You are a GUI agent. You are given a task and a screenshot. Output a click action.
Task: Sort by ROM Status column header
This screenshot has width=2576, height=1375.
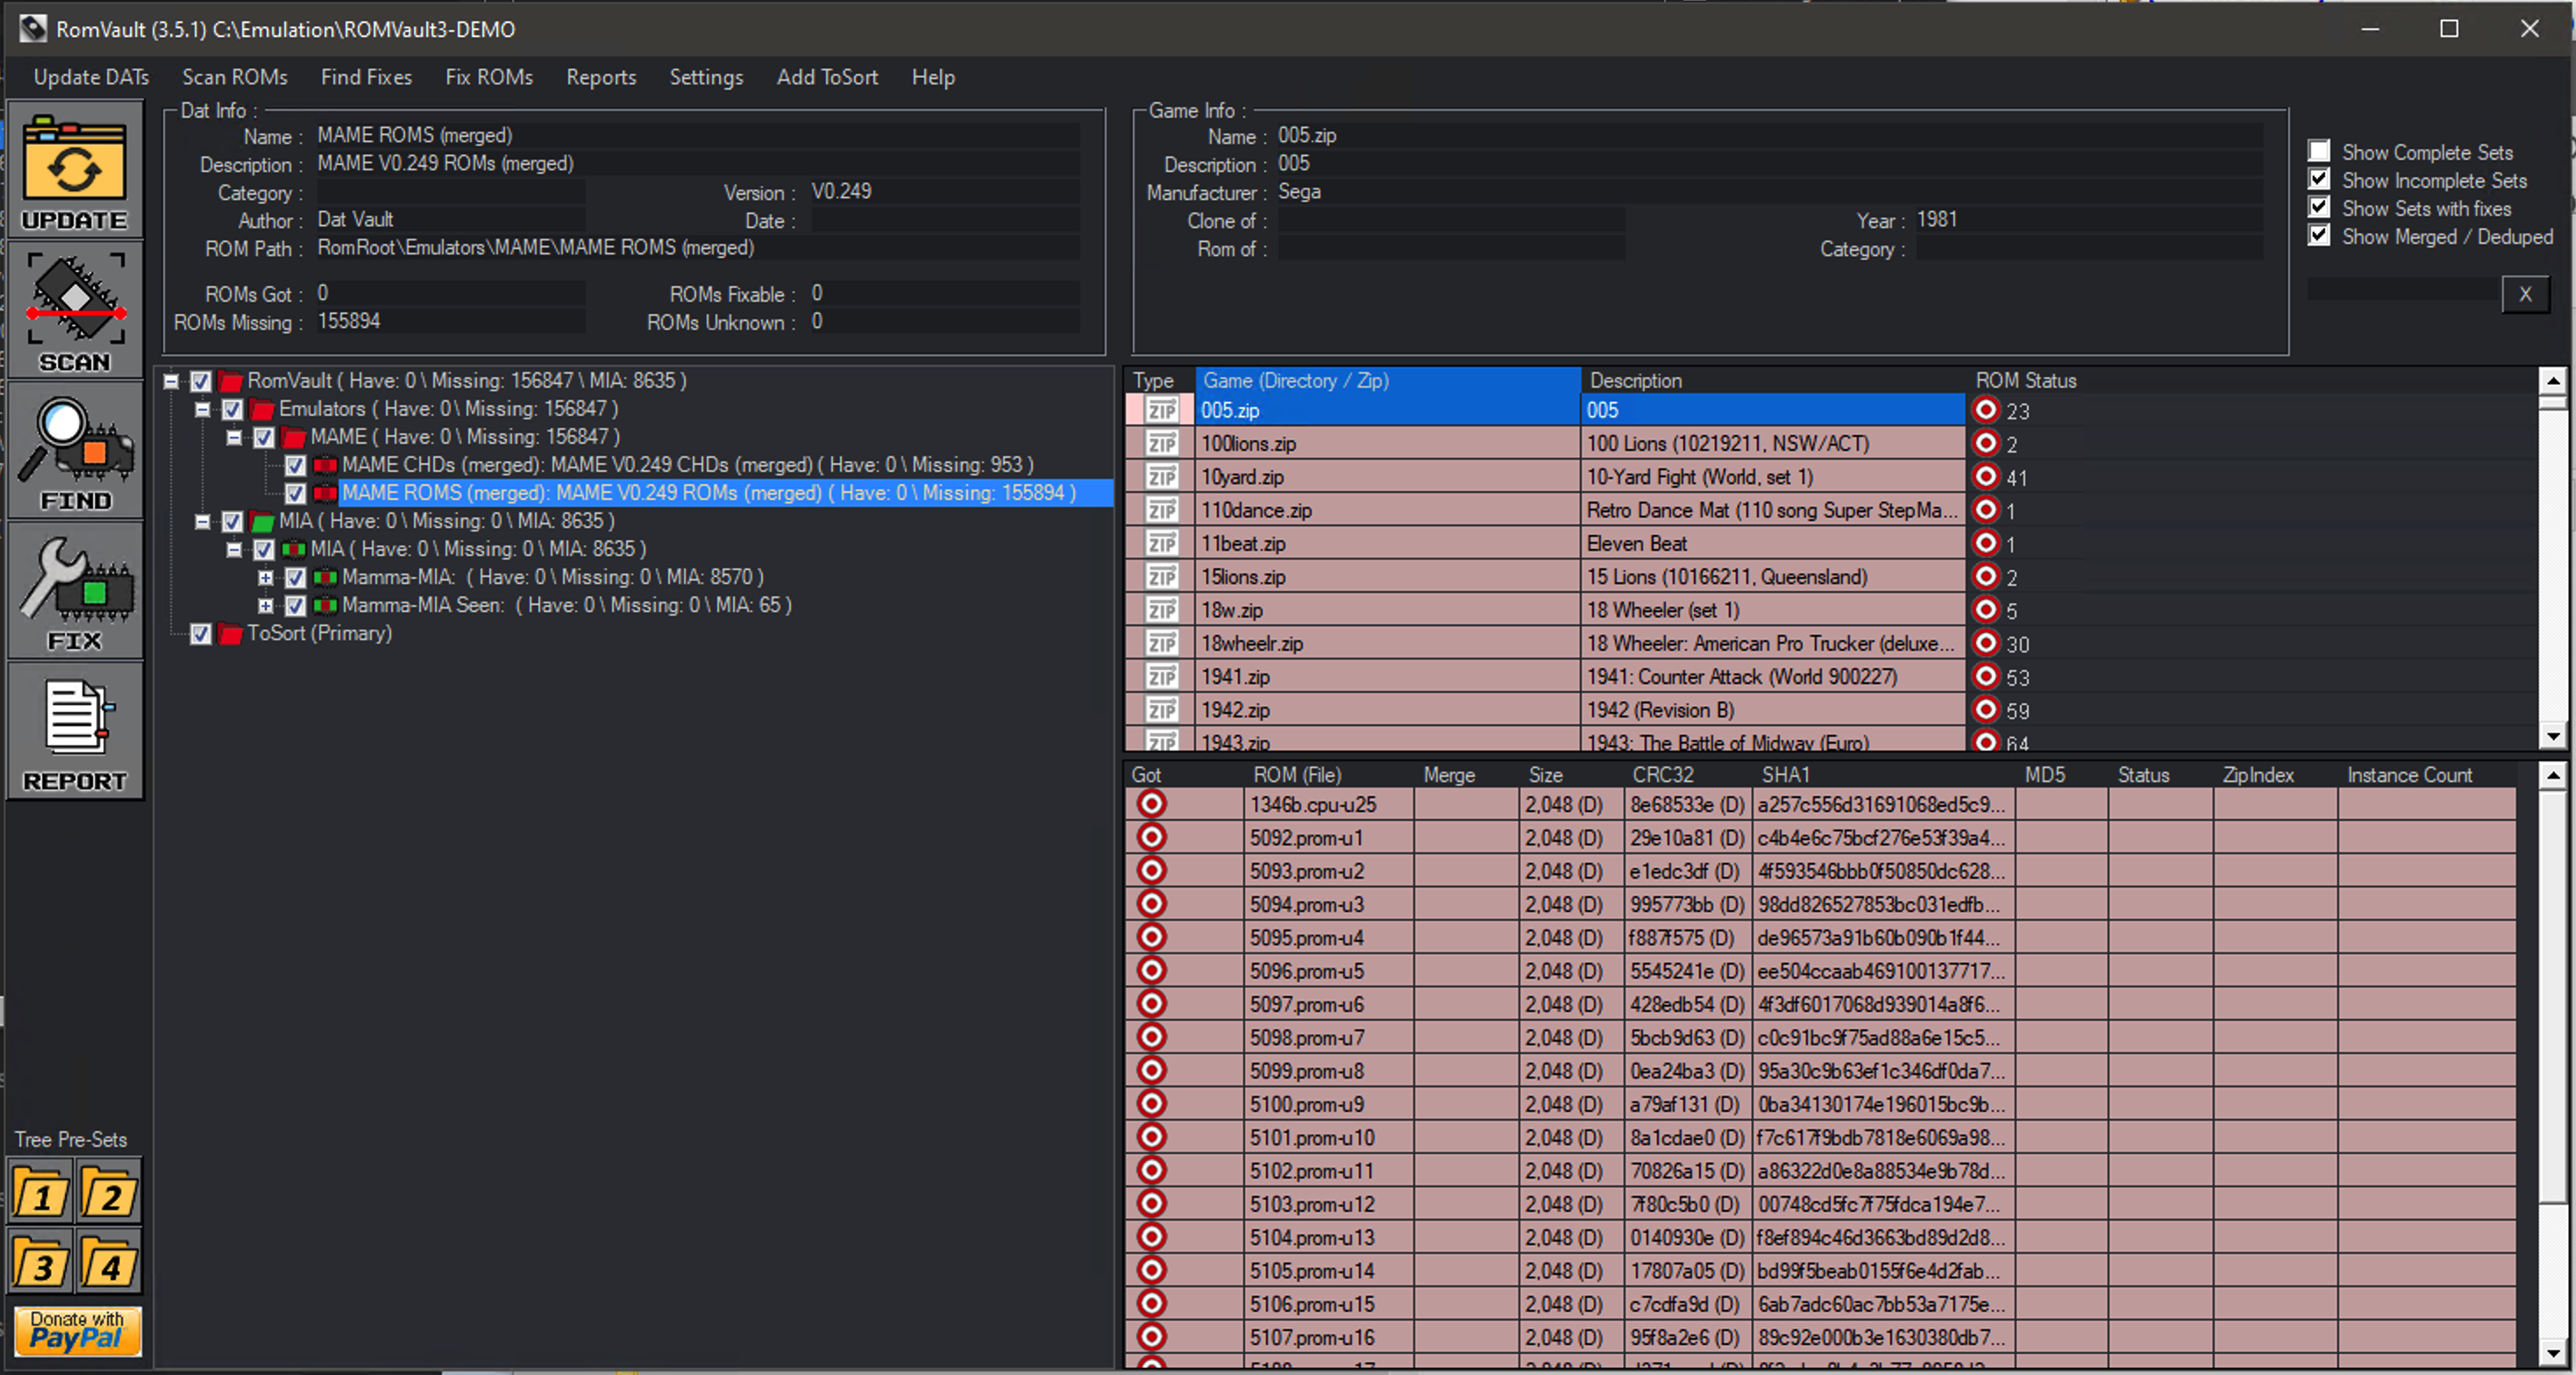(x=2026, y=380)
